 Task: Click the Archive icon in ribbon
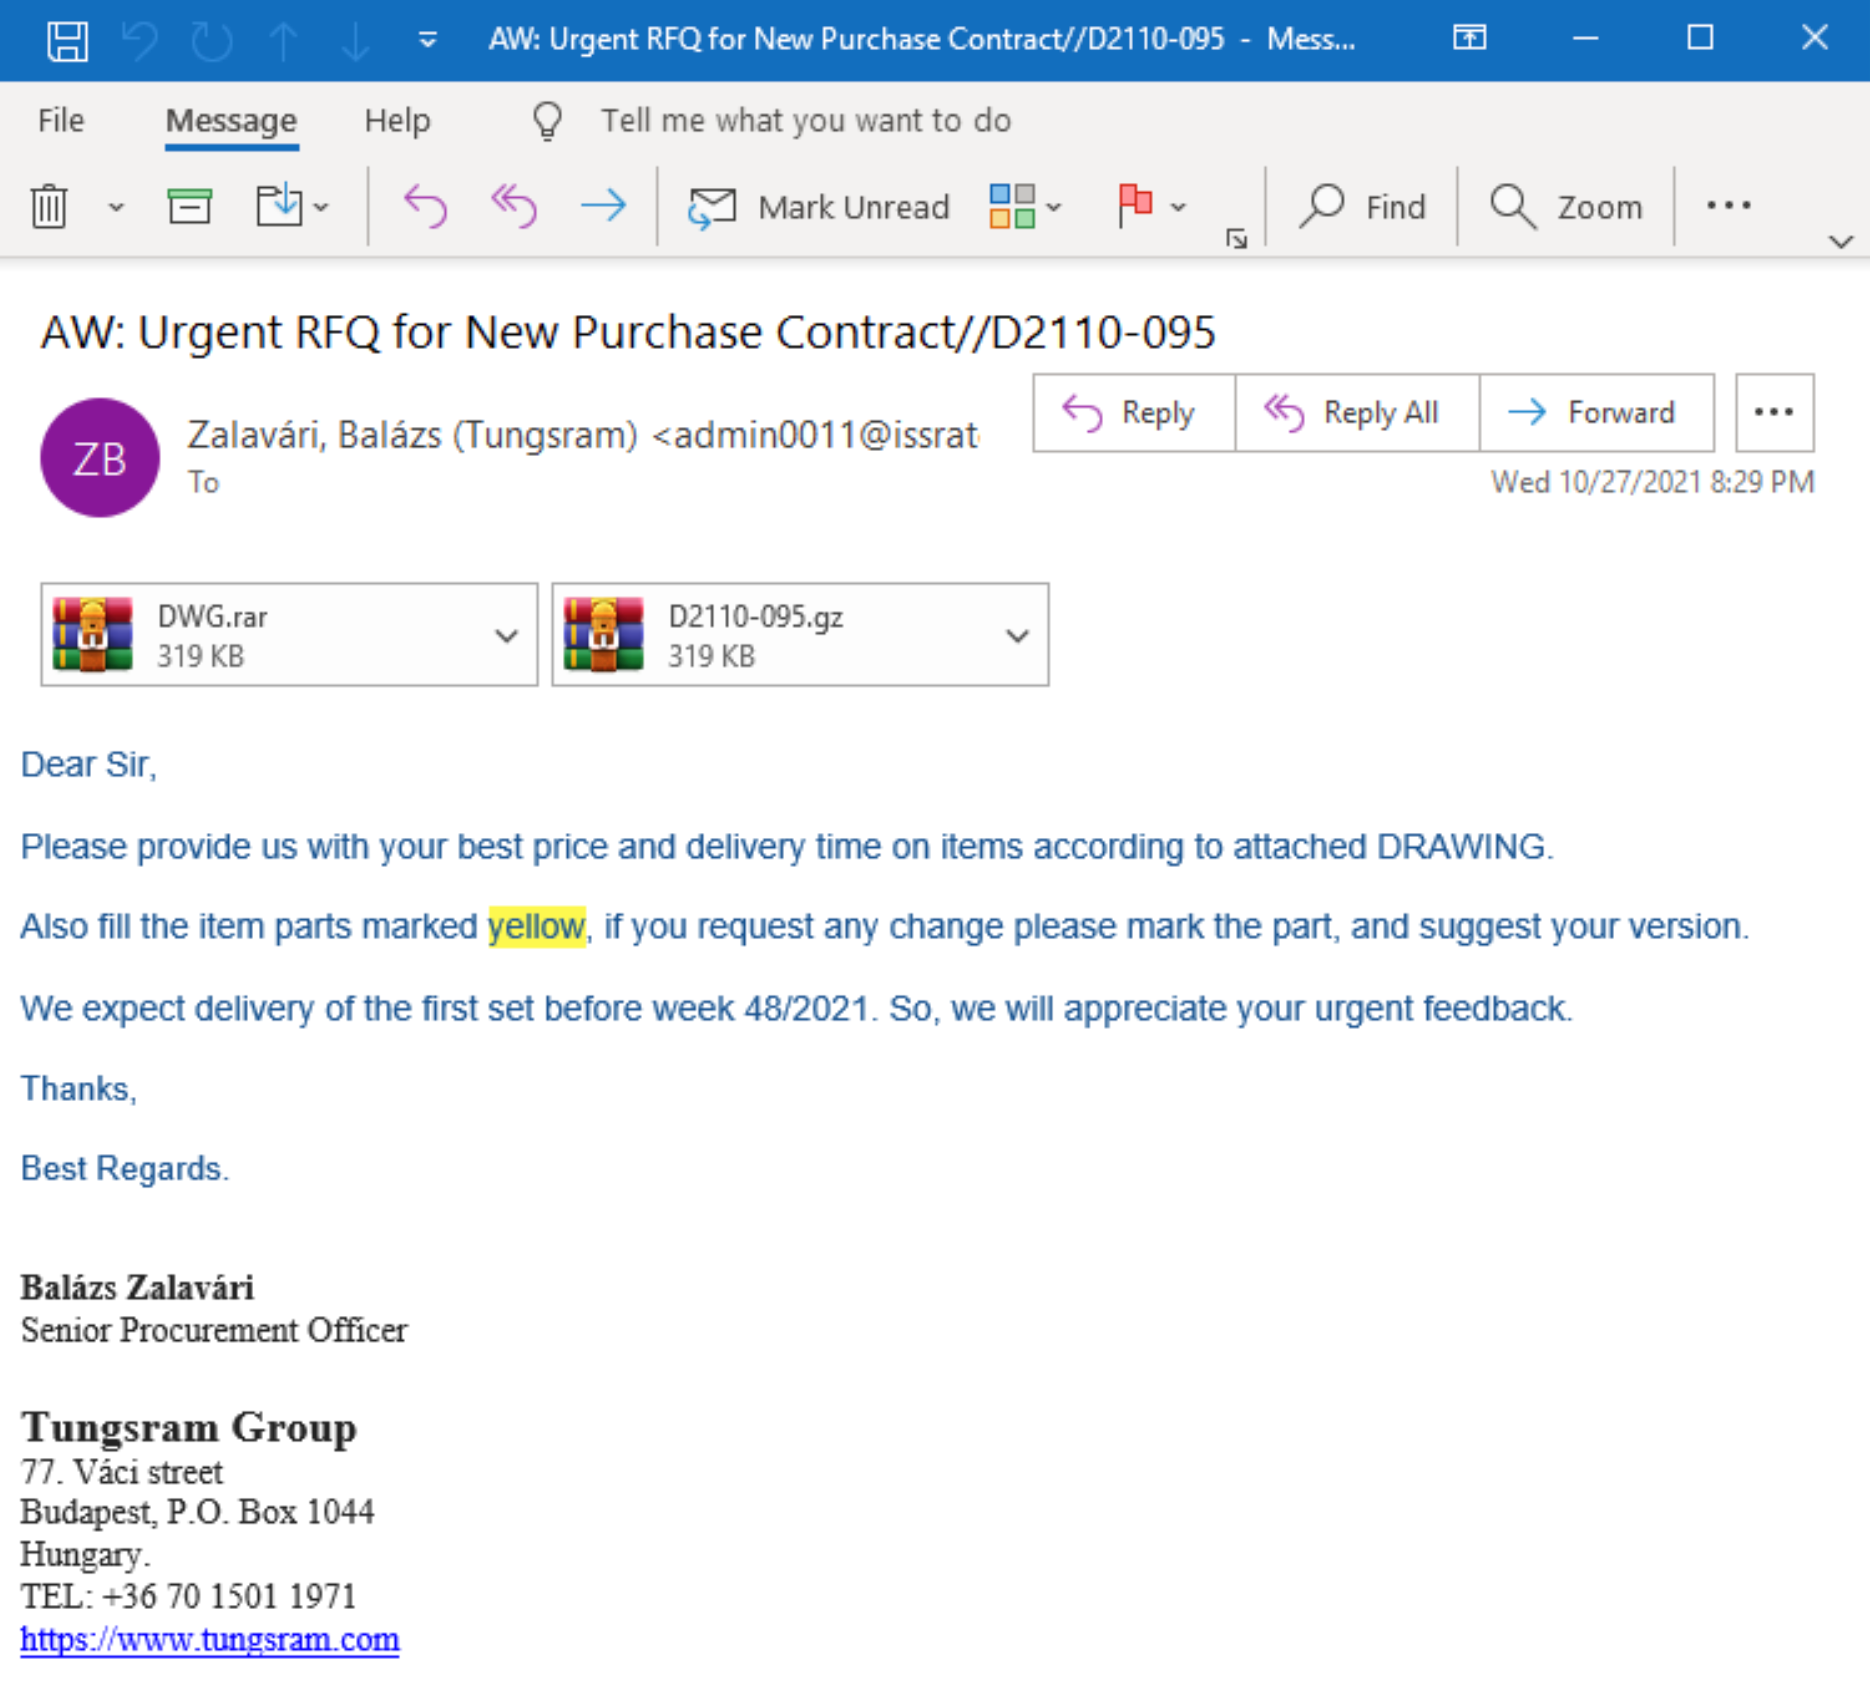coord(189,207)
